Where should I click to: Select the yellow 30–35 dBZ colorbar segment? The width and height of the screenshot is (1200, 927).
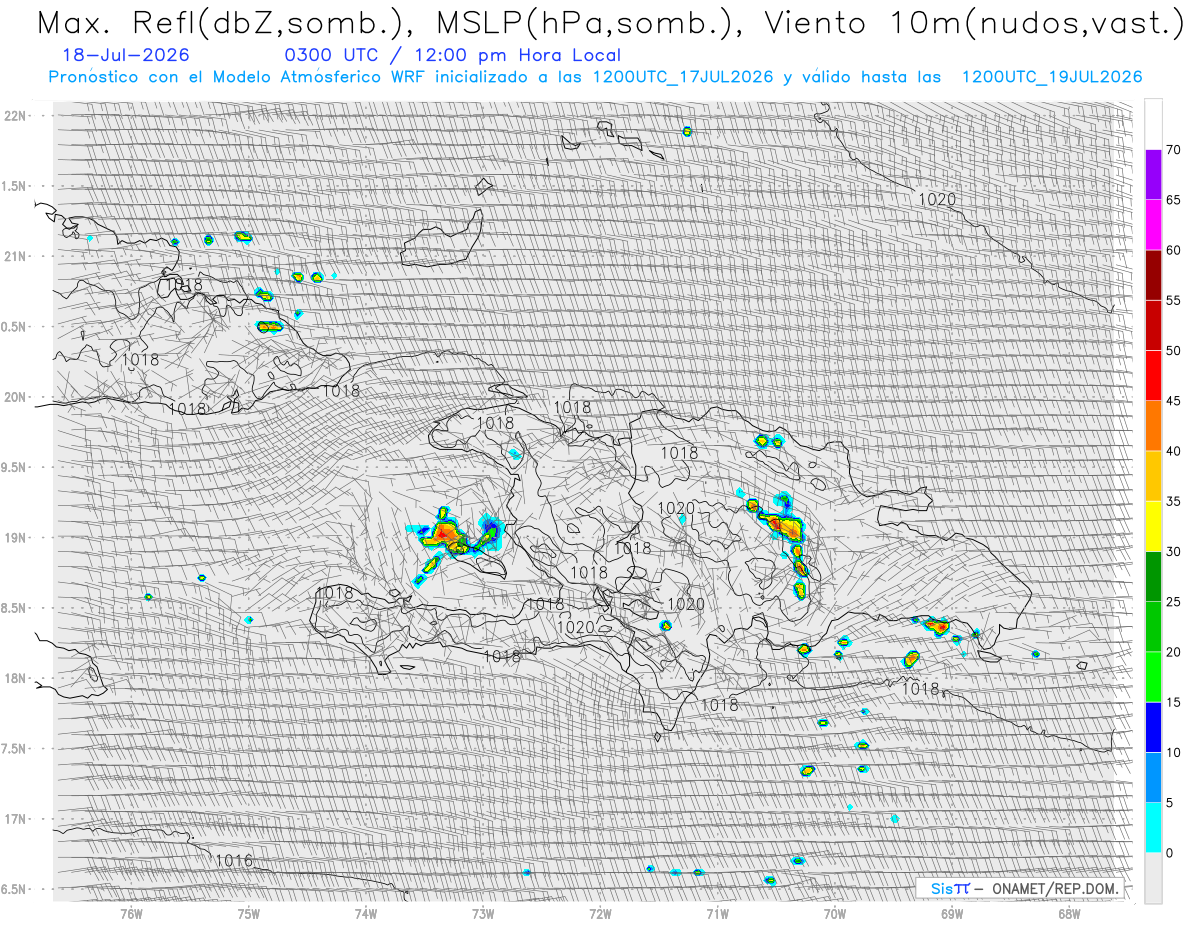click(1153, 526)
